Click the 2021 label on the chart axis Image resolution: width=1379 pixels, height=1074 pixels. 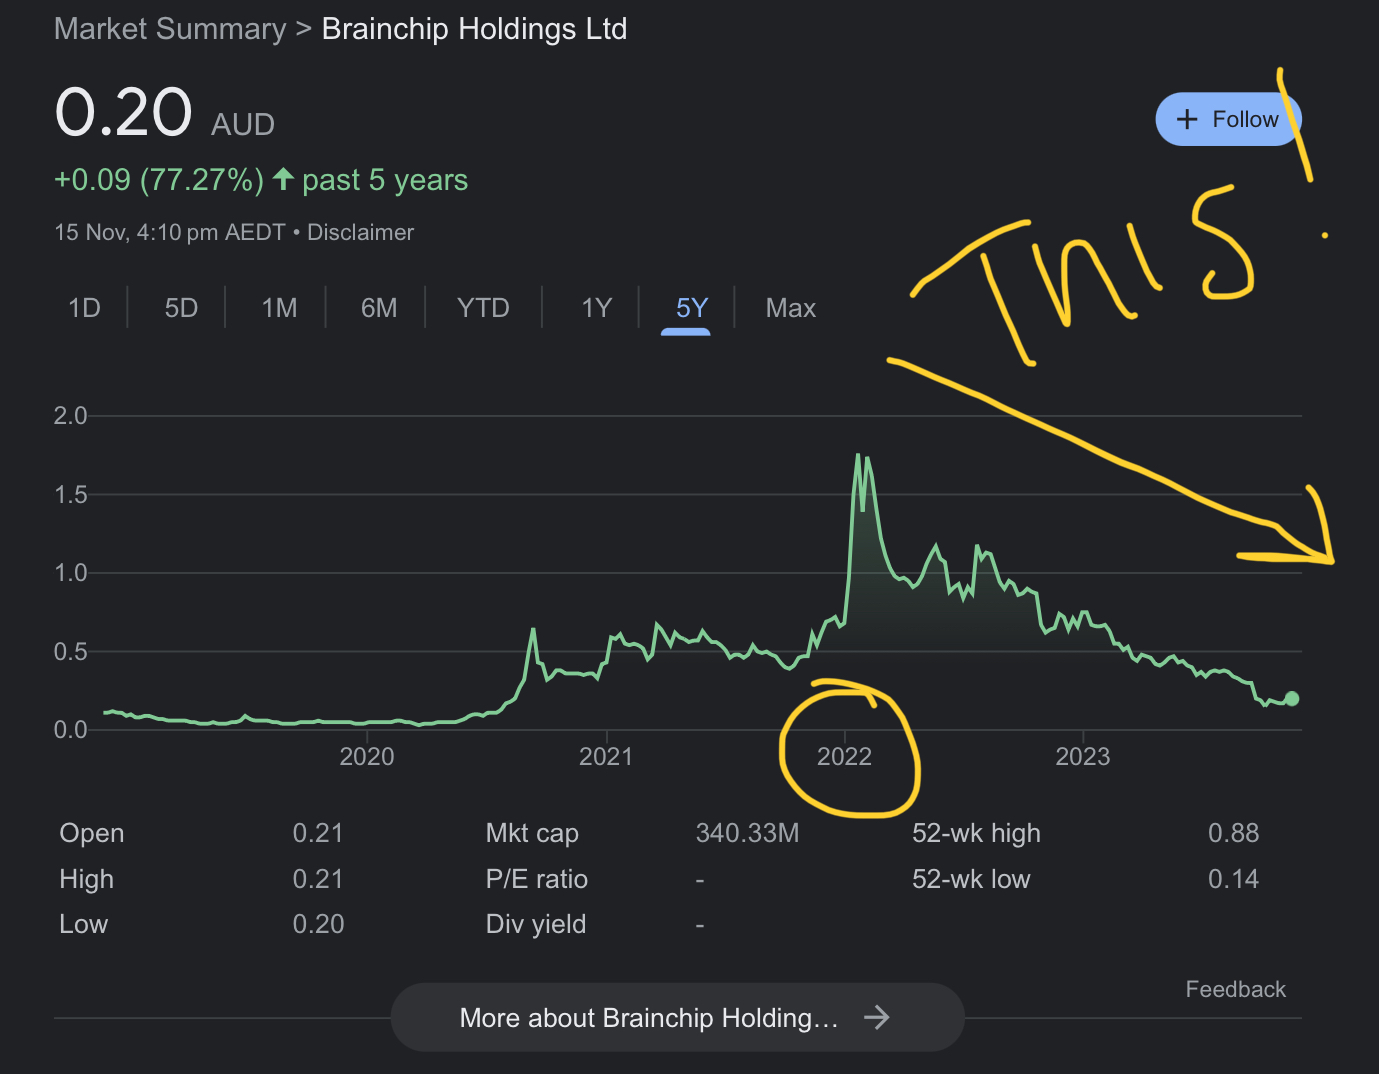(x=606, y=757)
